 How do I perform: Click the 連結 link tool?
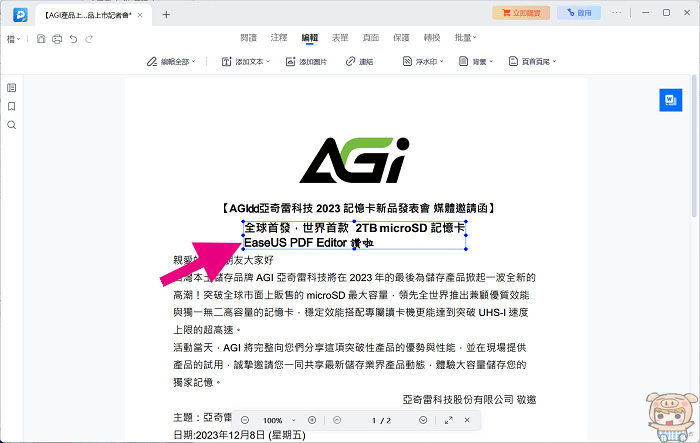coord(359,62)
